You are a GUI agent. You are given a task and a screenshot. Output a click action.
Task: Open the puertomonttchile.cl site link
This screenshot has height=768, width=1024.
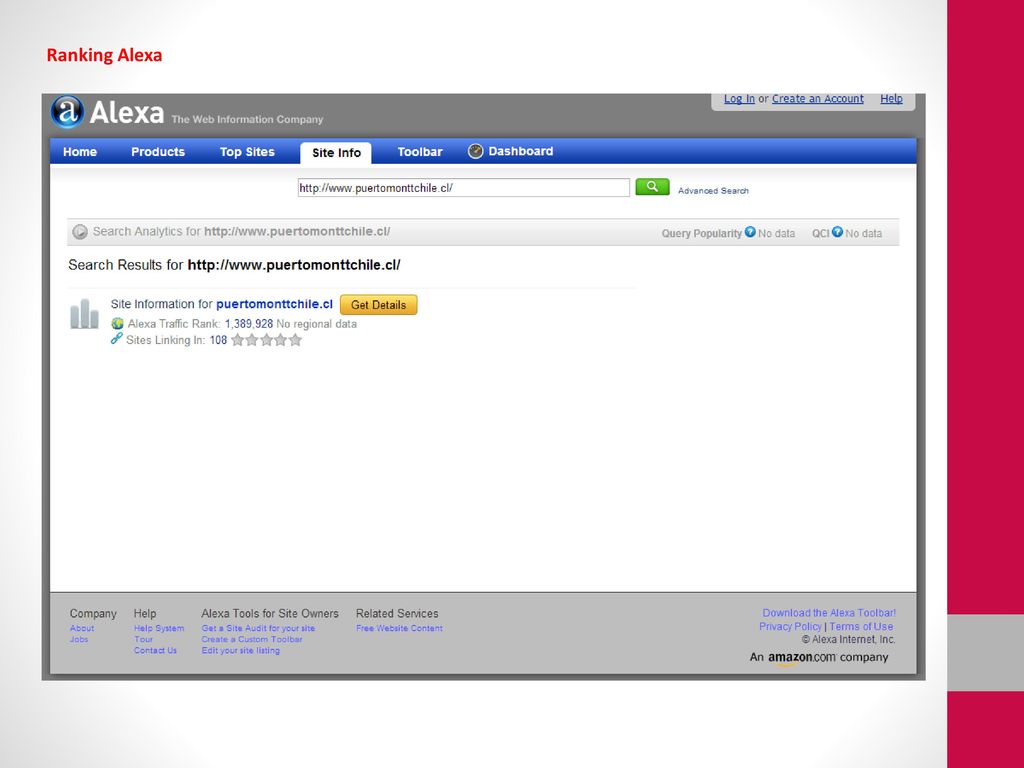click(x=274, y=304)
